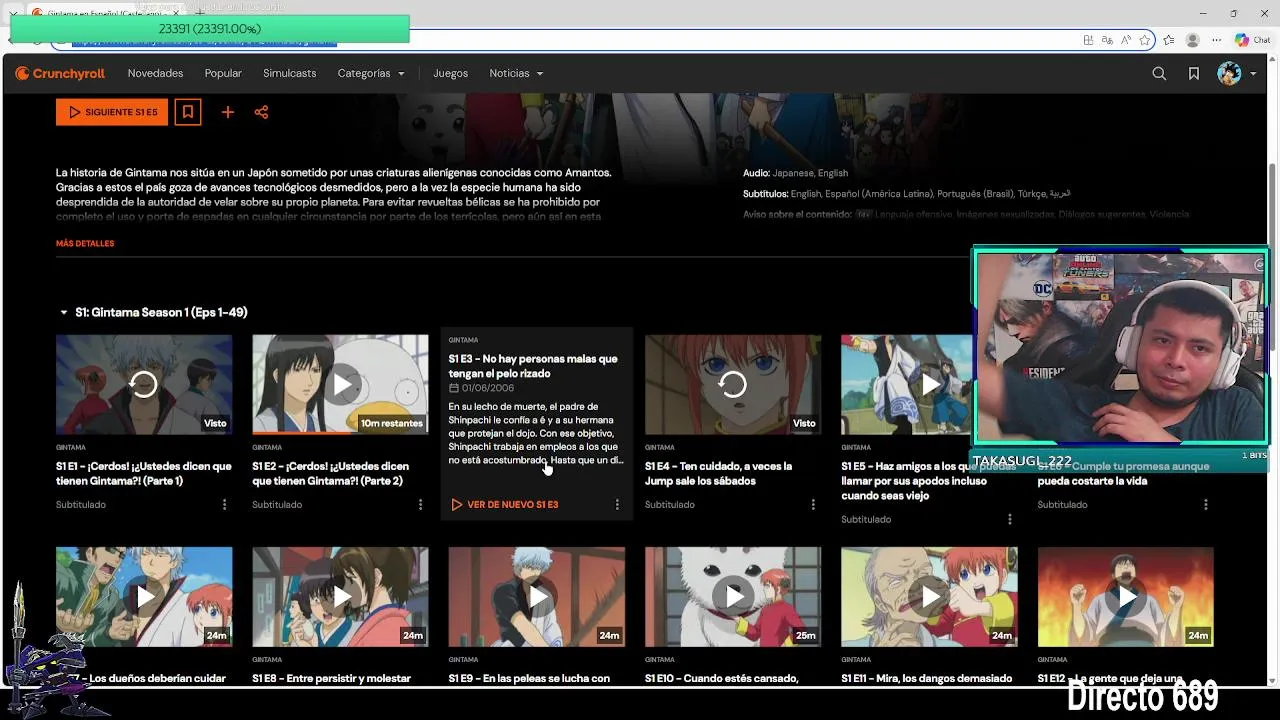
Task: Open S1 E2 episode title link
Action: [331, 473]
